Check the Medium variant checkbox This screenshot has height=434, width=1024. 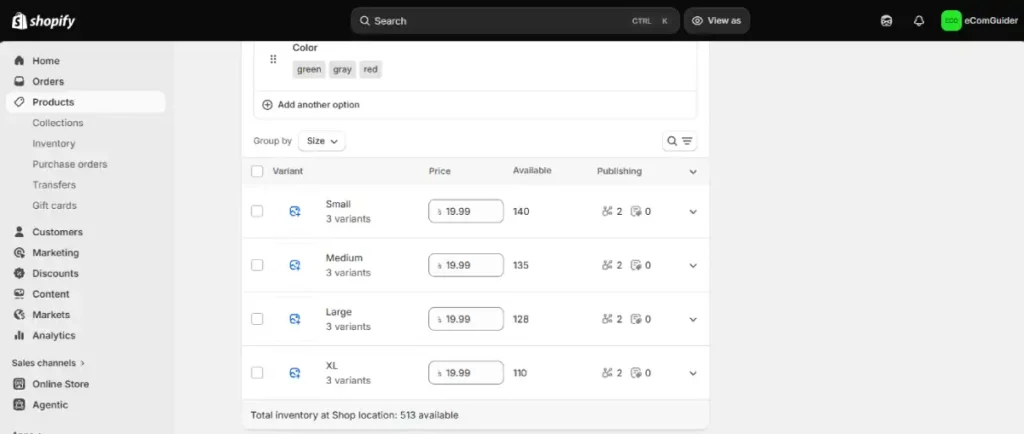tap(257, 265)
